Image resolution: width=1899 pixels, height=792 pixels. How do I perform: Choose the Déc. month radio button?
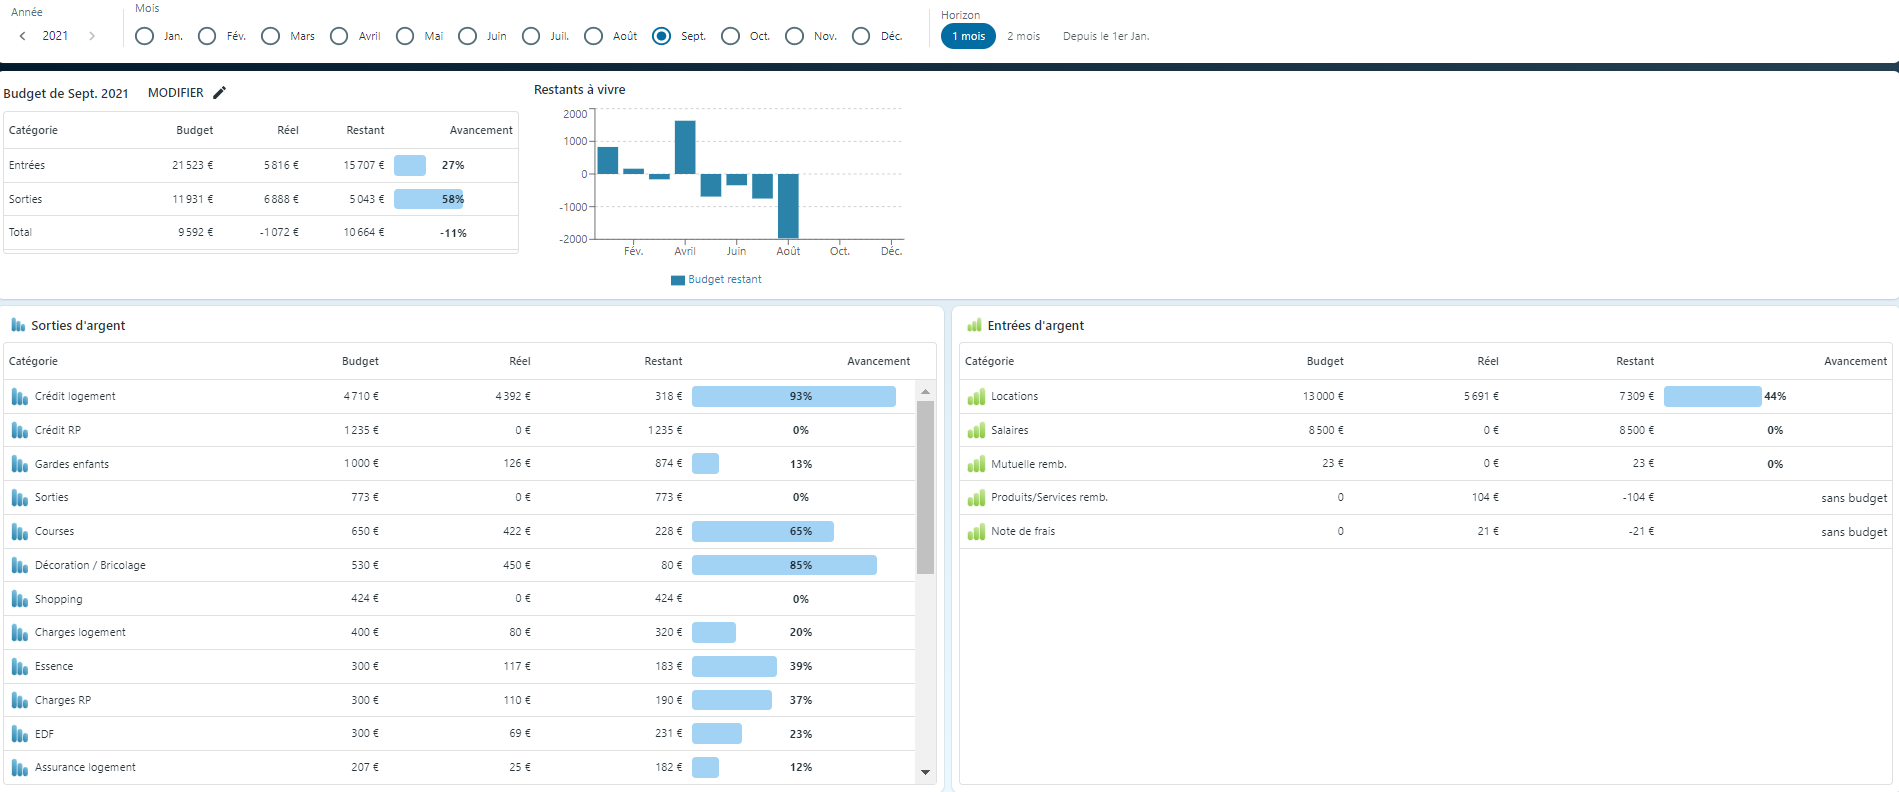861,36
